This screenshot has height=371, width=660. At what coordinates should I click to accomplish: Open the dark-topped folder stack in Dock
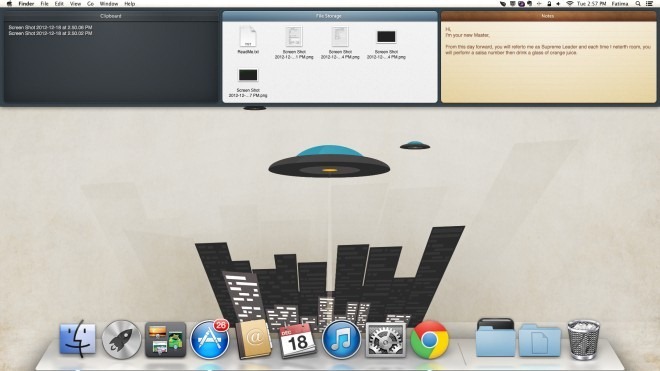click(x=495, y=338)
